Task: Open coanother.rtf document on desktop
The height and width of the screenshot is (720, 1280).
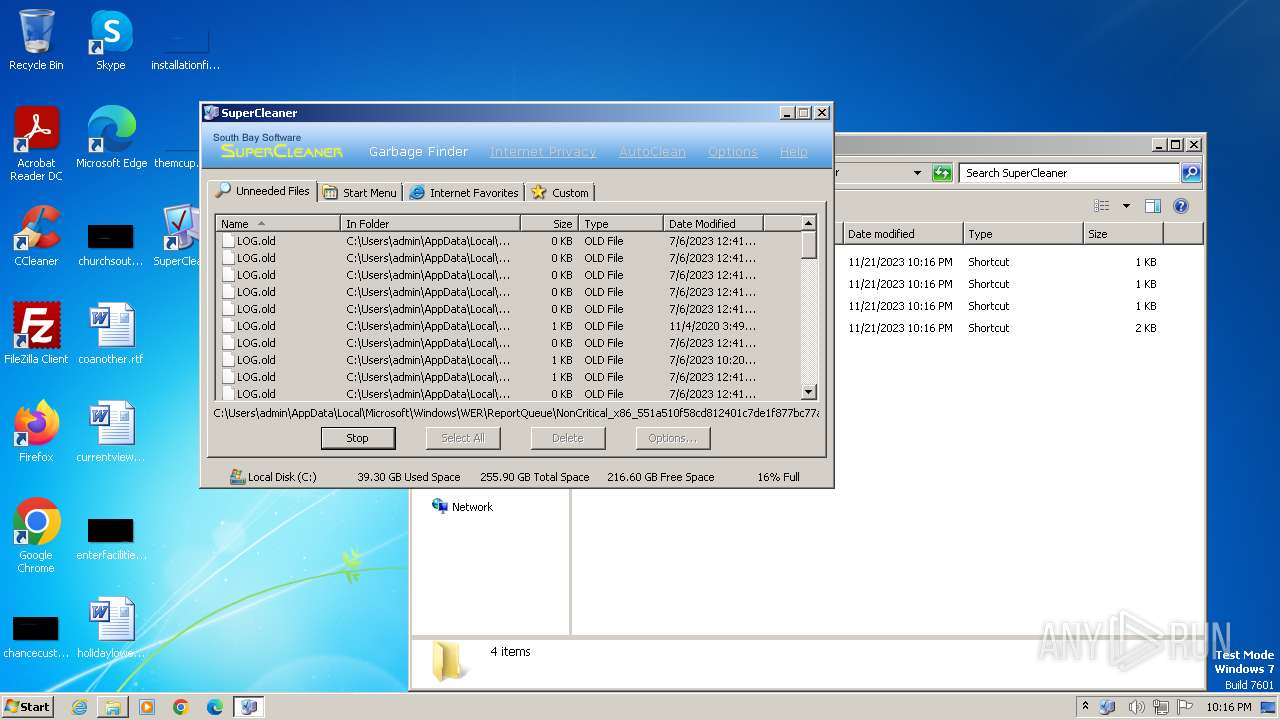Action: coord(110,334)
